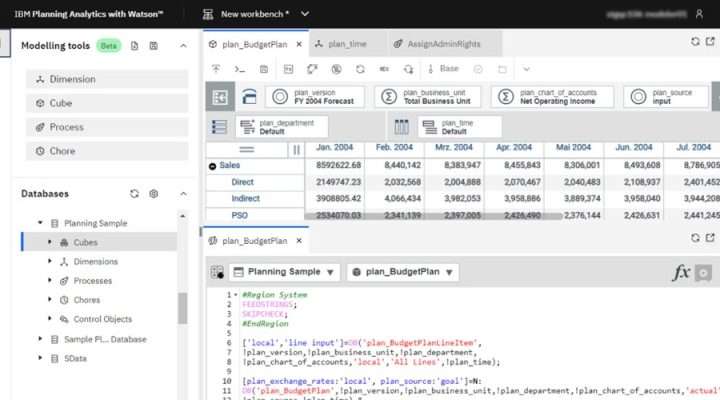Select Control Objects in the tree
This screenshot has height=400, width=720.
102,319
